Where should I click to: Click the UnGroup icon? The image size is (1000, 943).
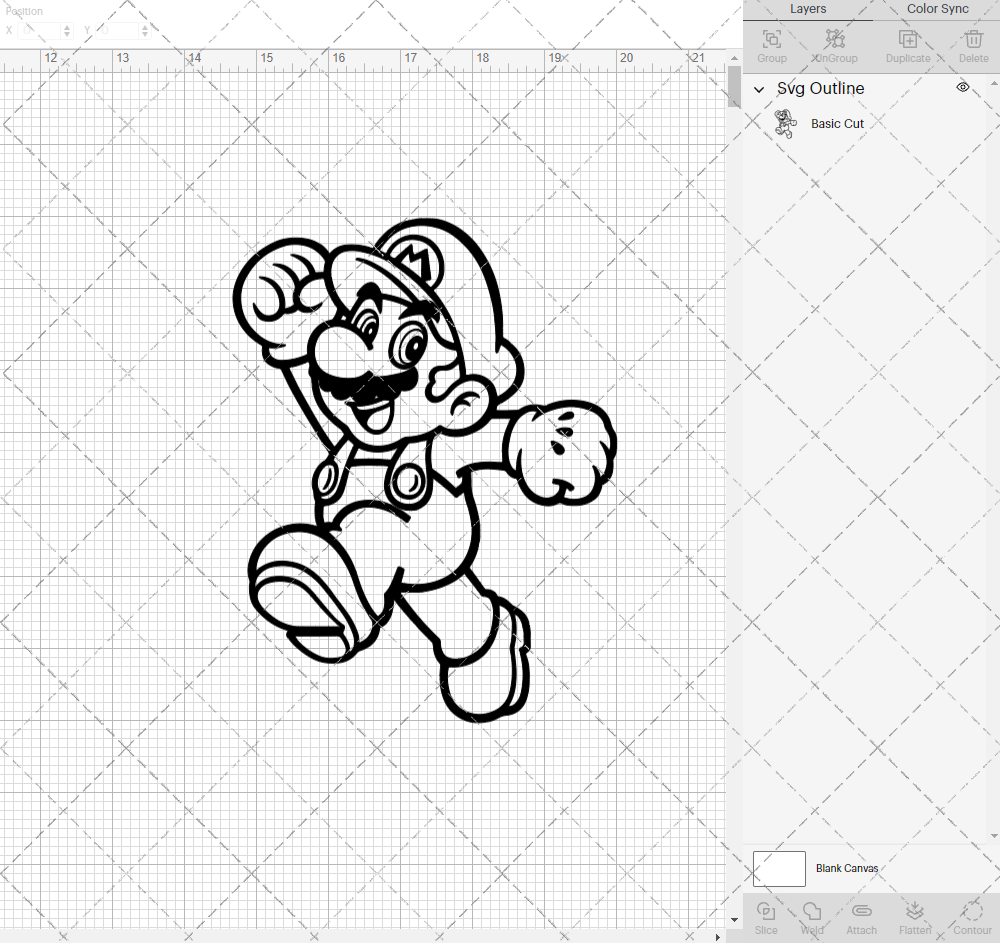pos(834,41)
